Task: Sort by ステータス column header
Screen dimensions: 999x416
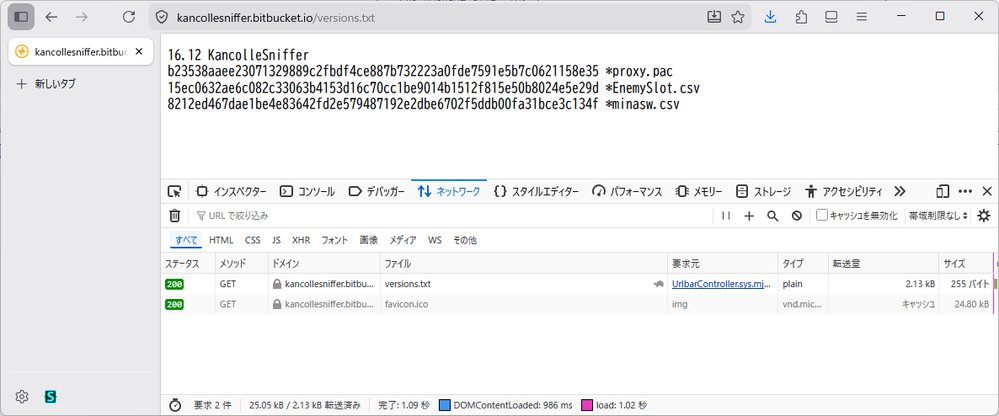Action: click(187, 263)
